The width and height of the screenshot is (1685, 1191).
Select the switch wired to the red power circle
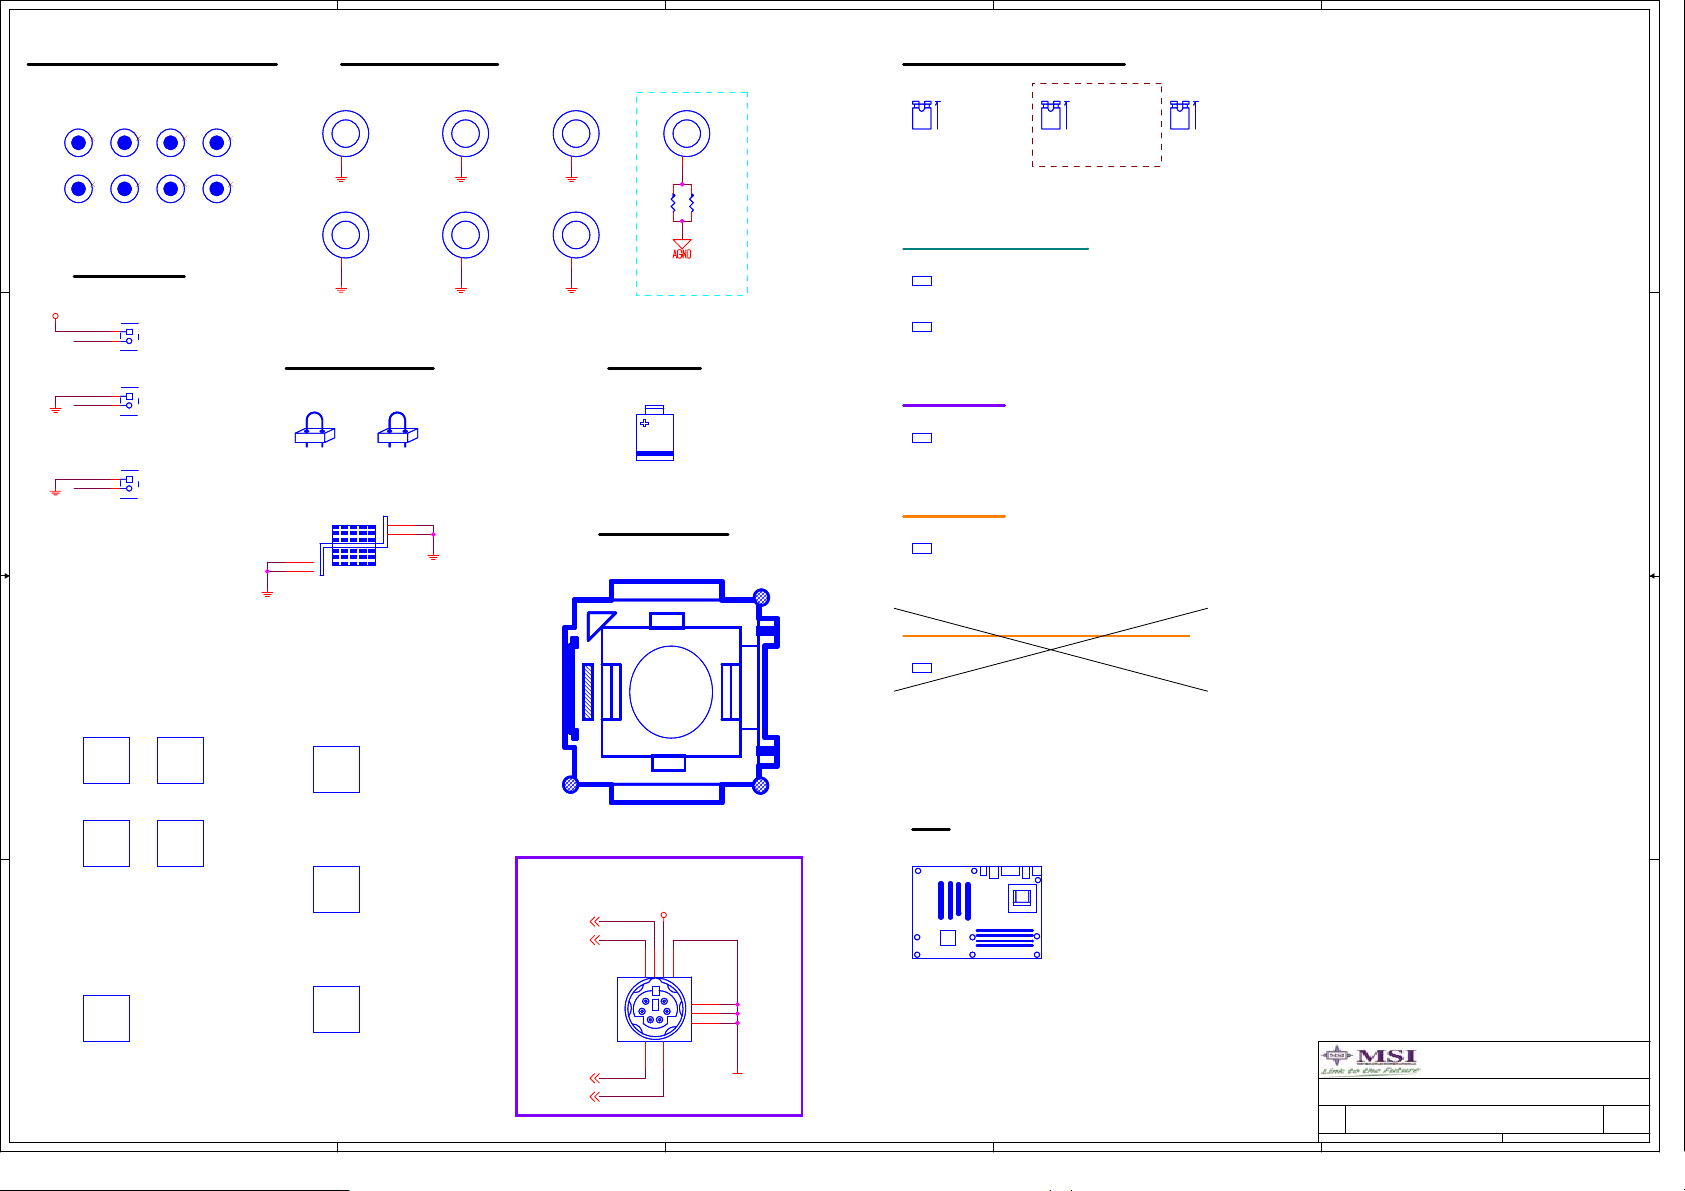(x=129, y=336)
